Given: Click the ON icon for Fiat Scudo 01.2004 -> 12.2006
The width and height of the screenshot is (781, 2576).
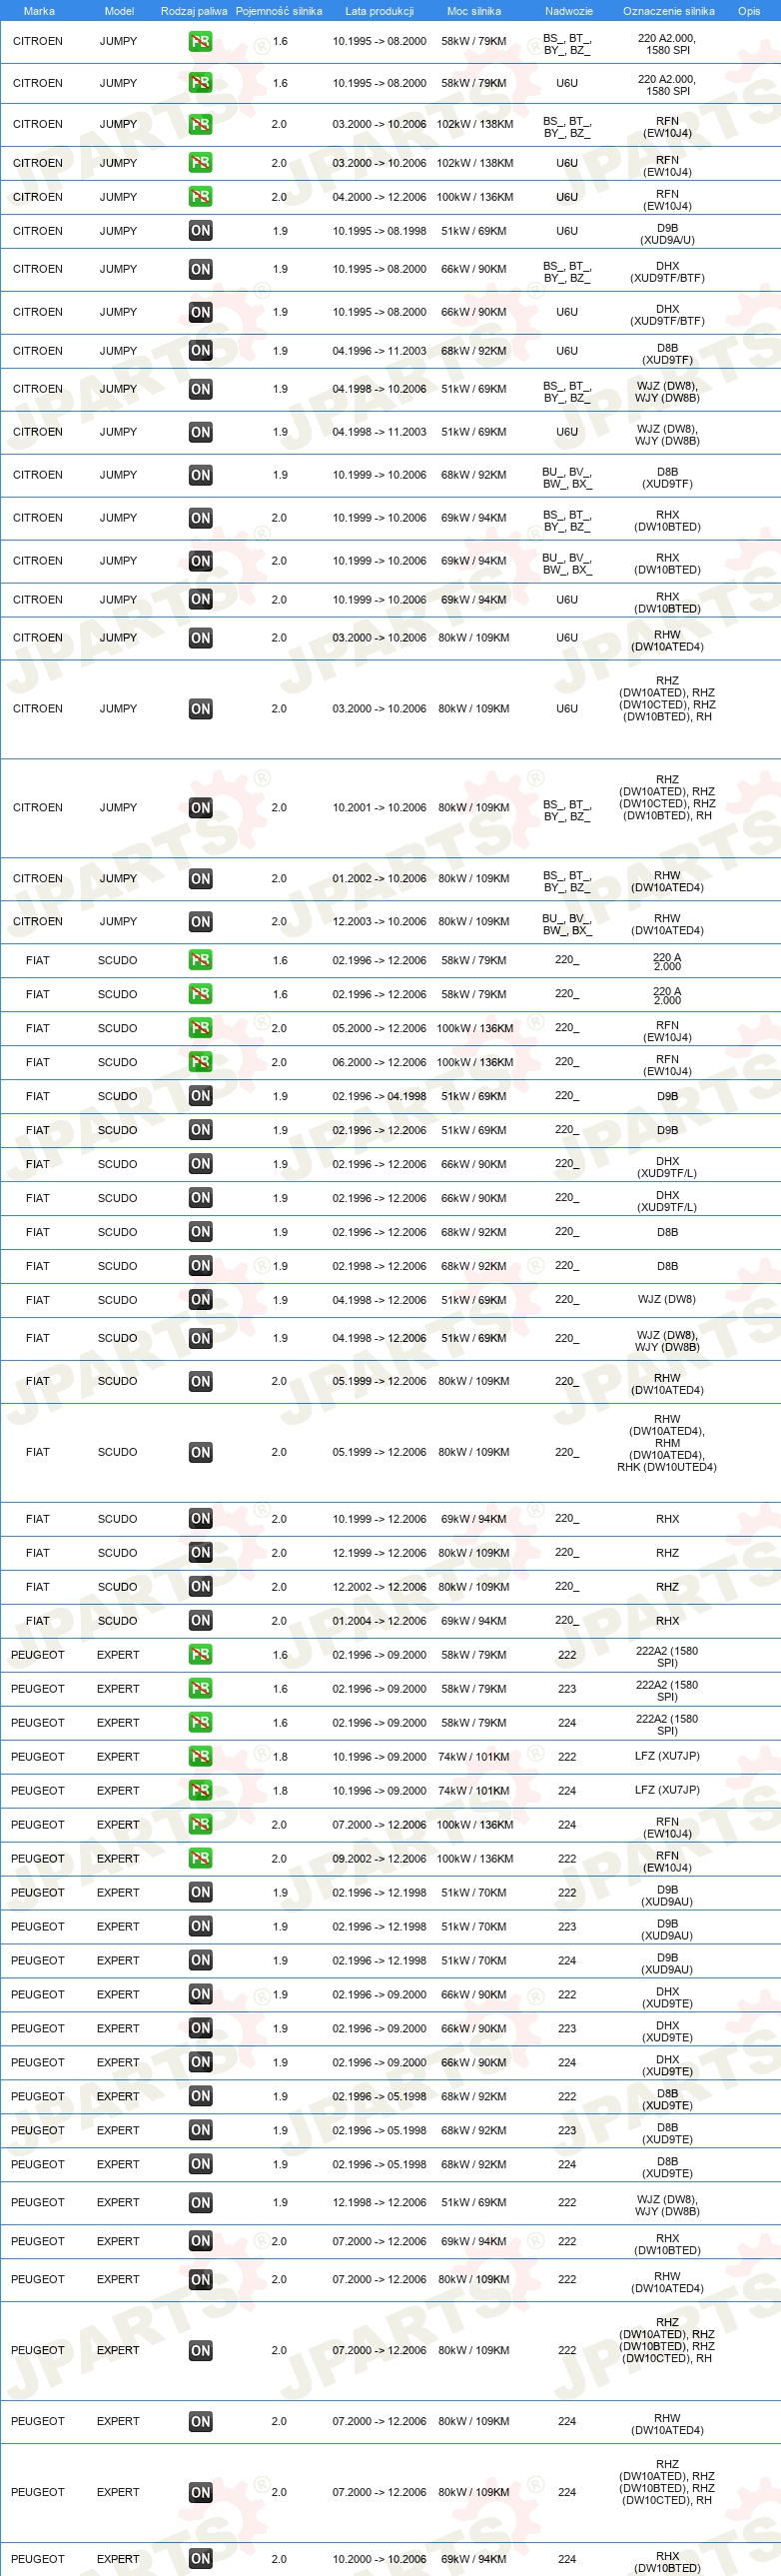Looking at the screenshot, I should (200, 1621).
